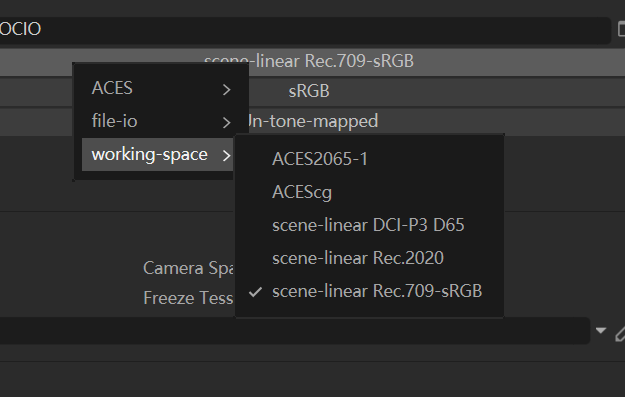Open the ACES submenu
This screenshot has width=625, height=397.
161,88
